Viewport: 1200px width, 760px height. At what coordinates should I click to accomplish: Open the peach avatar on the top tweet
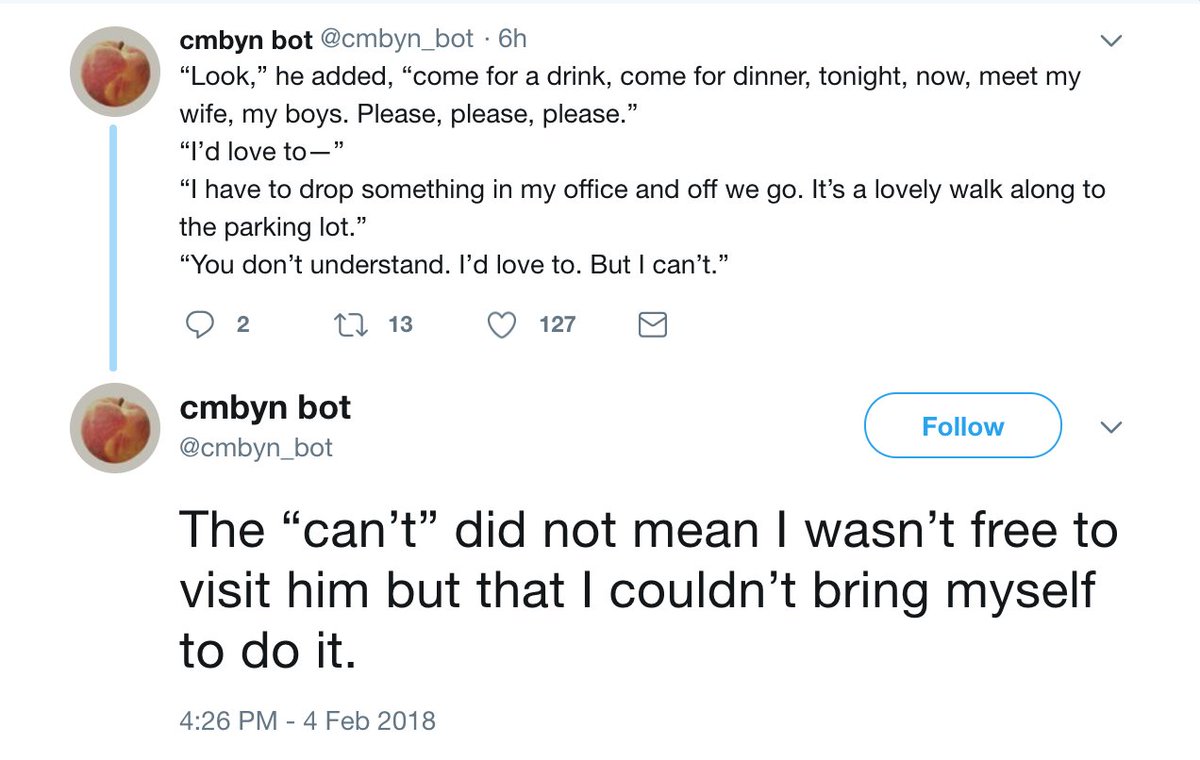pos(115,73)
